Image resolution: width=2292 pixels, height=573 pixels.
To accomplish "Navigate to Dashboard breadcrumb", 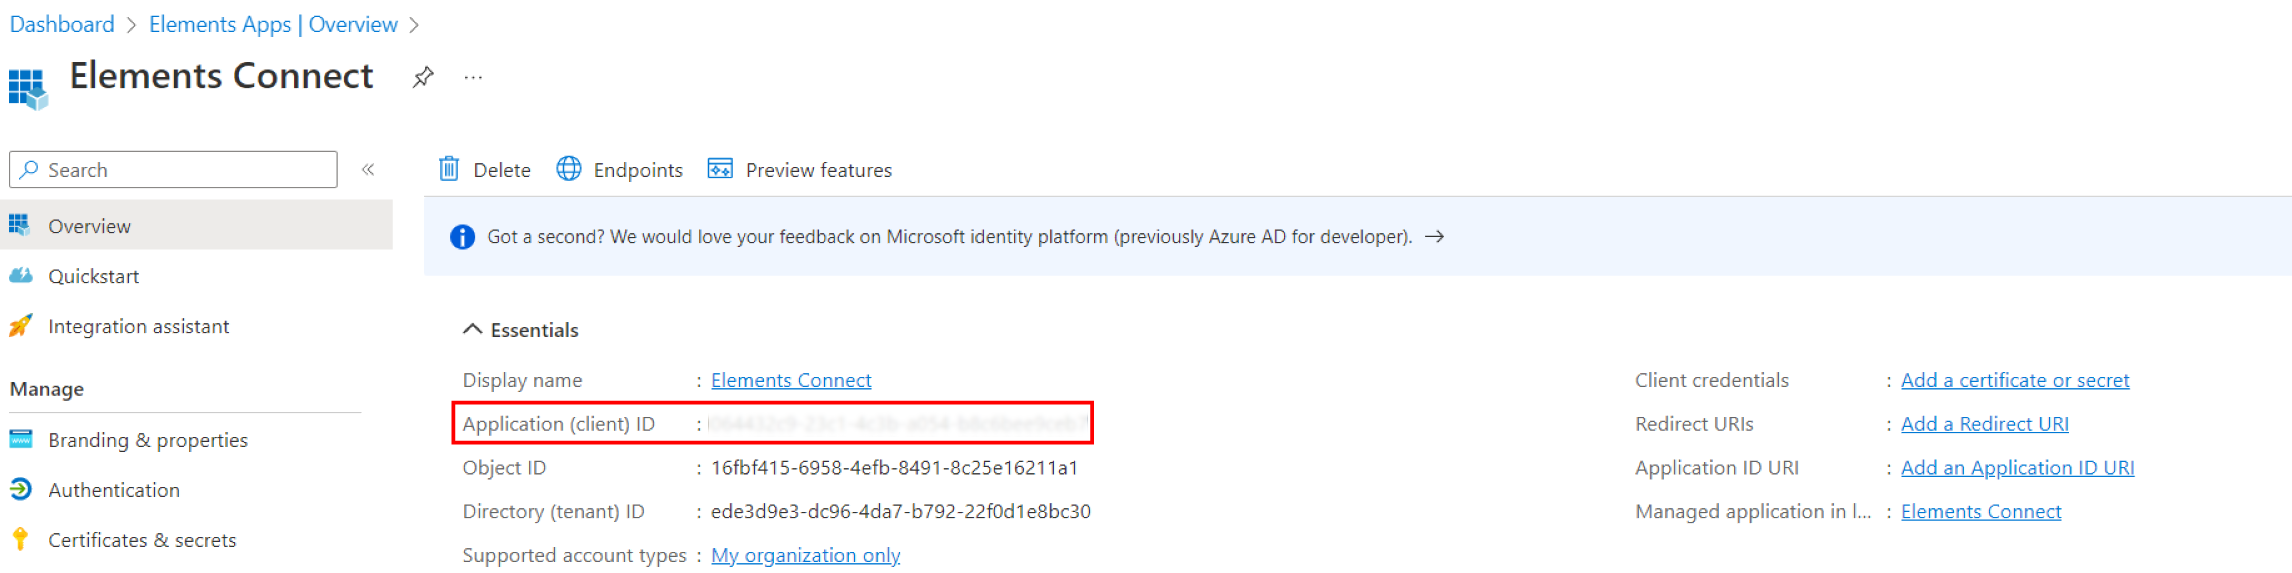I will pos(62,24).
